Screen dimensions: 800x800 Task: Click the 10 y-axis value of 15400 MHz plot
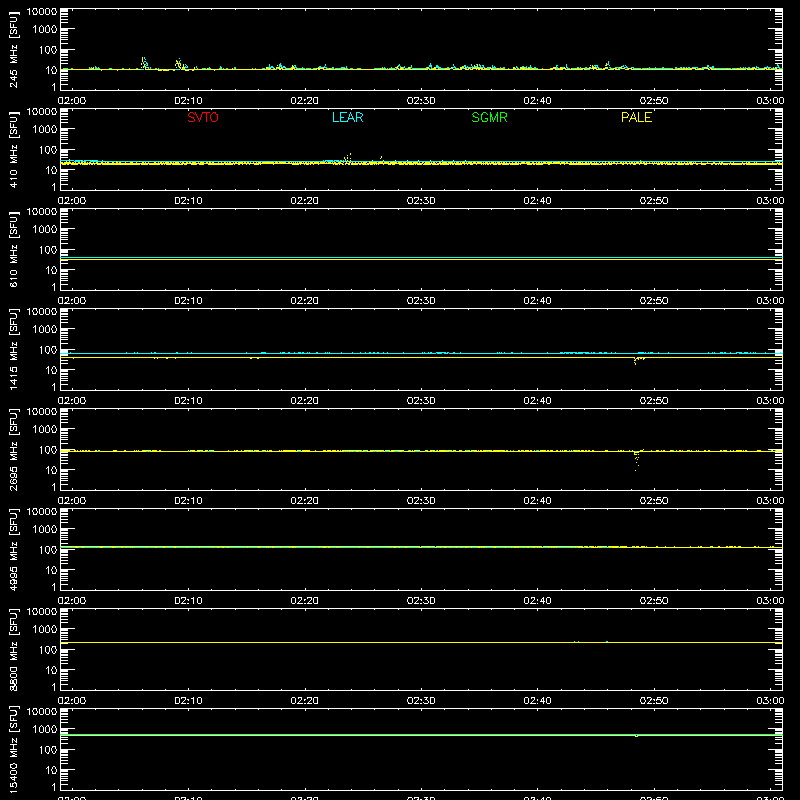52,770
